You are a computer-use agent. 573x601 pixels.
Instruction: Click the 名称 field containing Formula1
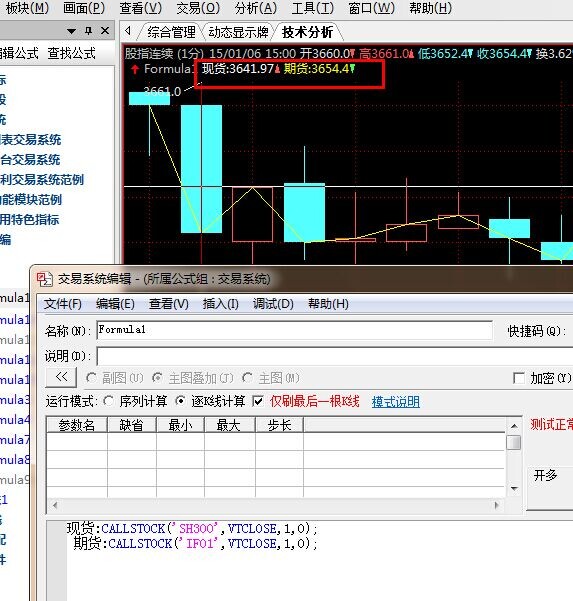click(x=294, y=330)
